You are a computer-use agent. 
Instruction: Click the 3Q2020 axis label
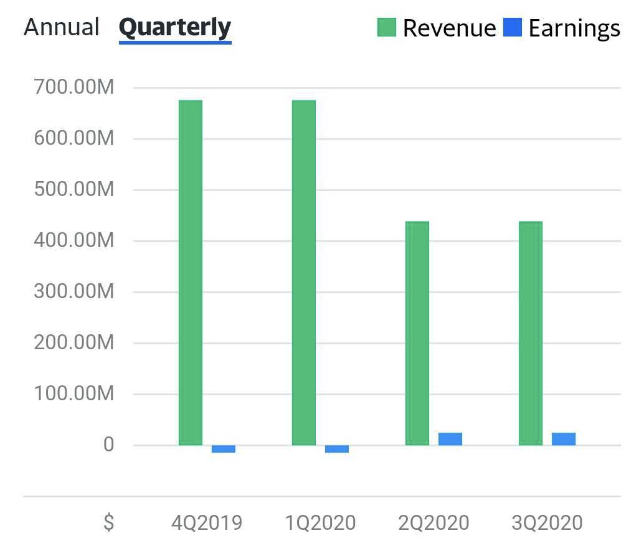point(546,523)
